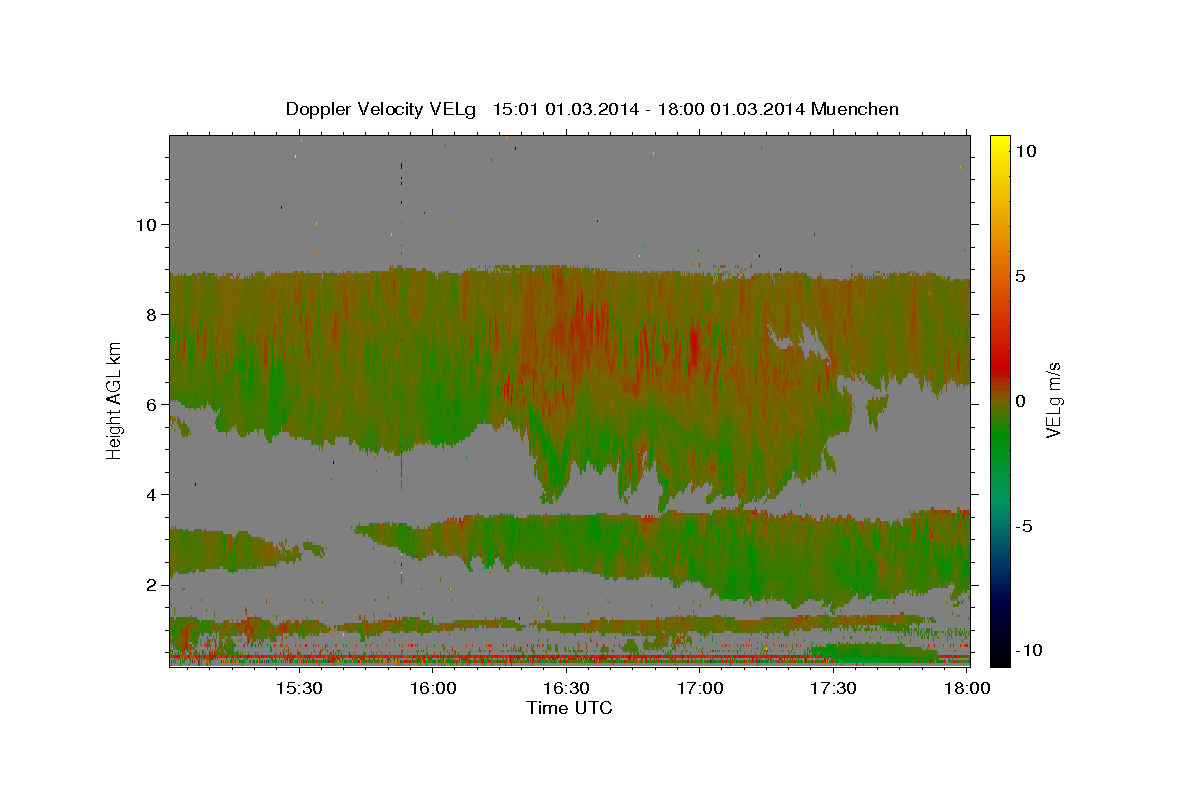Click the black bottom of the colorbar
Screen dimensions: 1200x800
999,655
